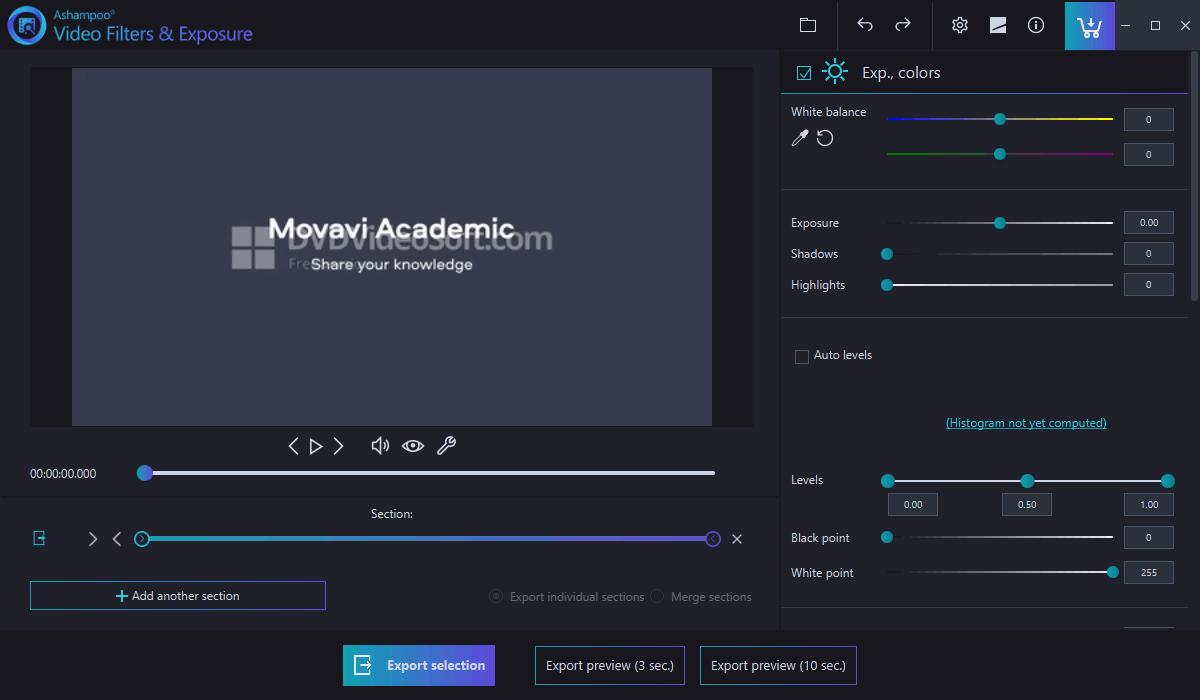Mute the video with speaker icon

point(380,446)
